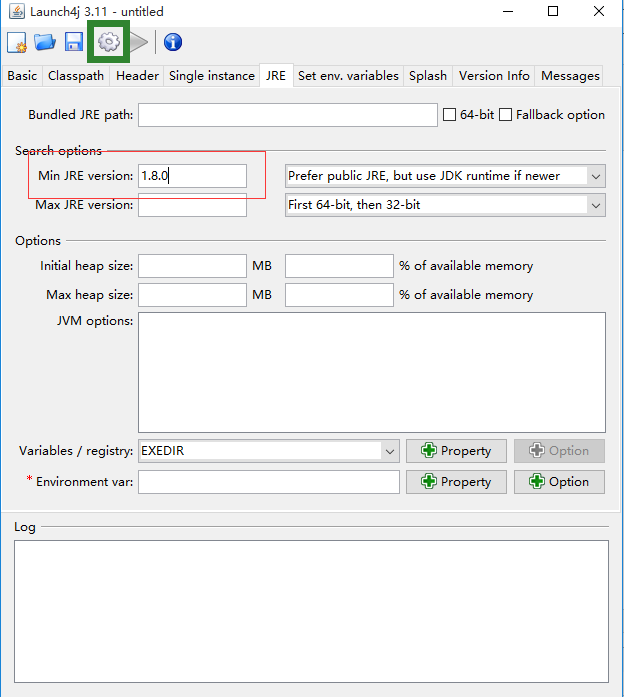Focus the Max heap size MB field
The height and width of the screenshot is (697, 624).
pos(192,295)
